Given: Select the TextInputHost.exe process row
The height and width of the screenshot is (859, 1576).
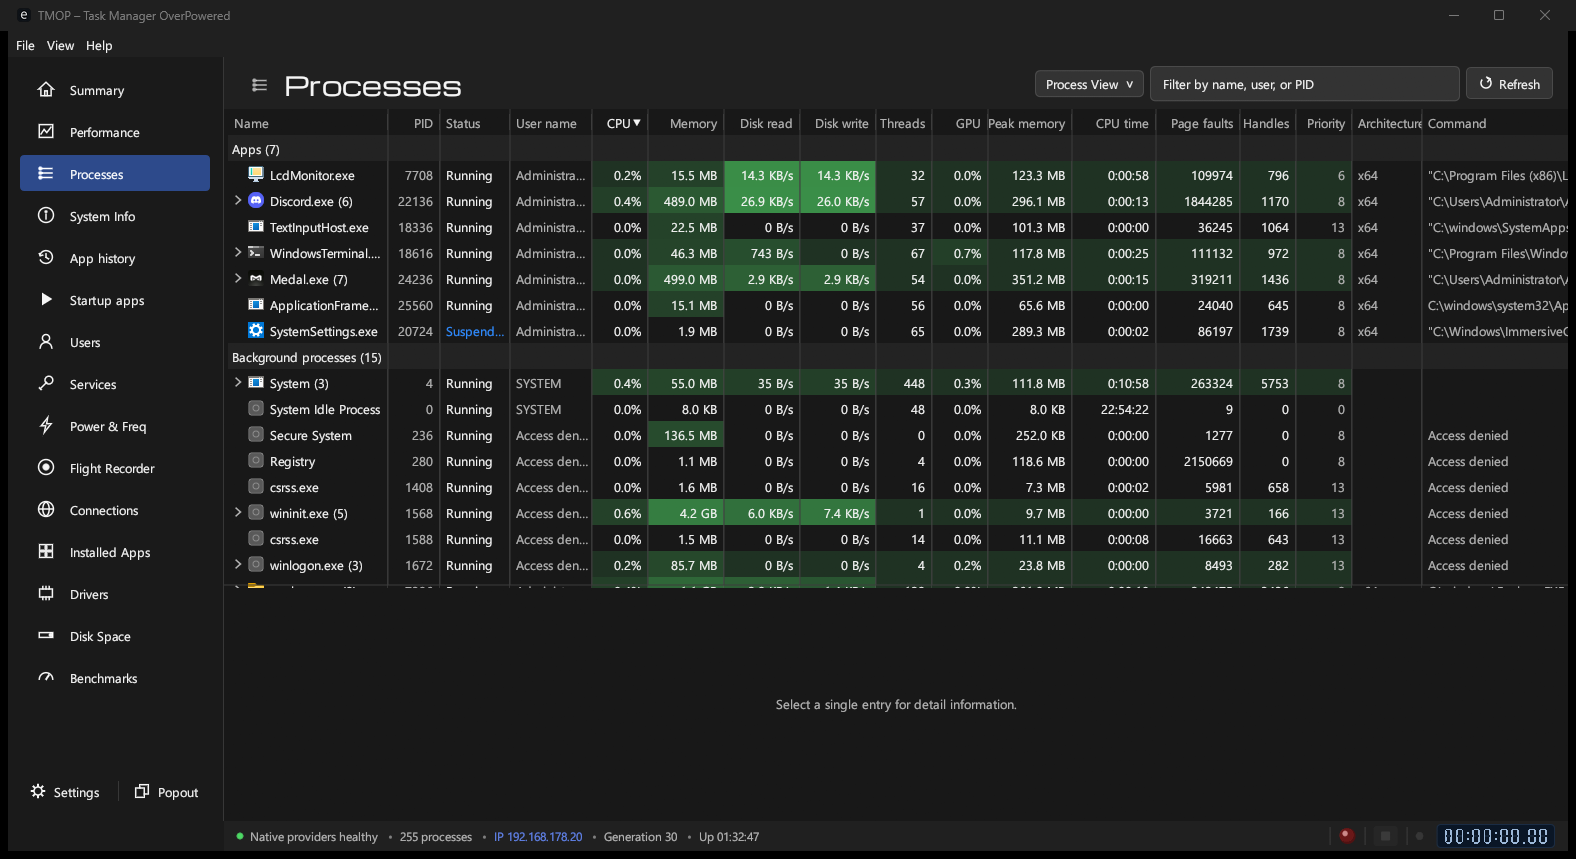Looking at the screenshot, I should click(896, 227).
